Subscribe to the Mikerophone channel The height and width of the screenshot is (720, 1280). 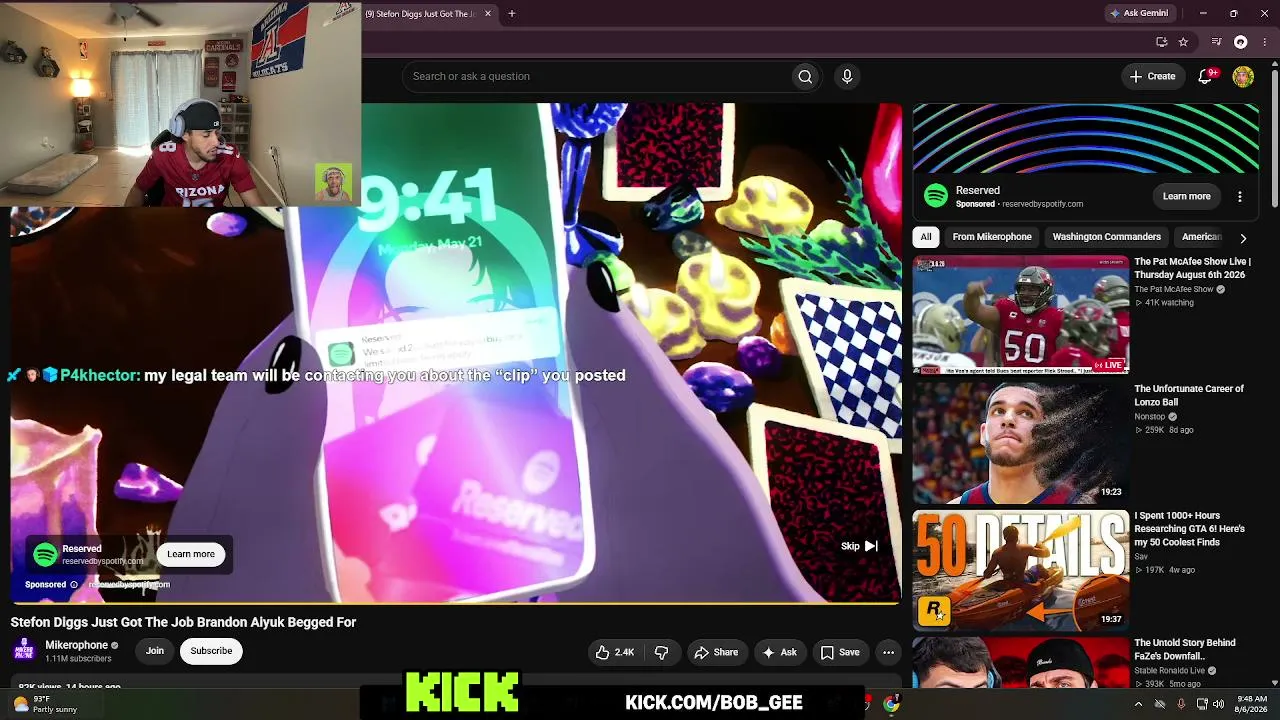coord(211,651)
